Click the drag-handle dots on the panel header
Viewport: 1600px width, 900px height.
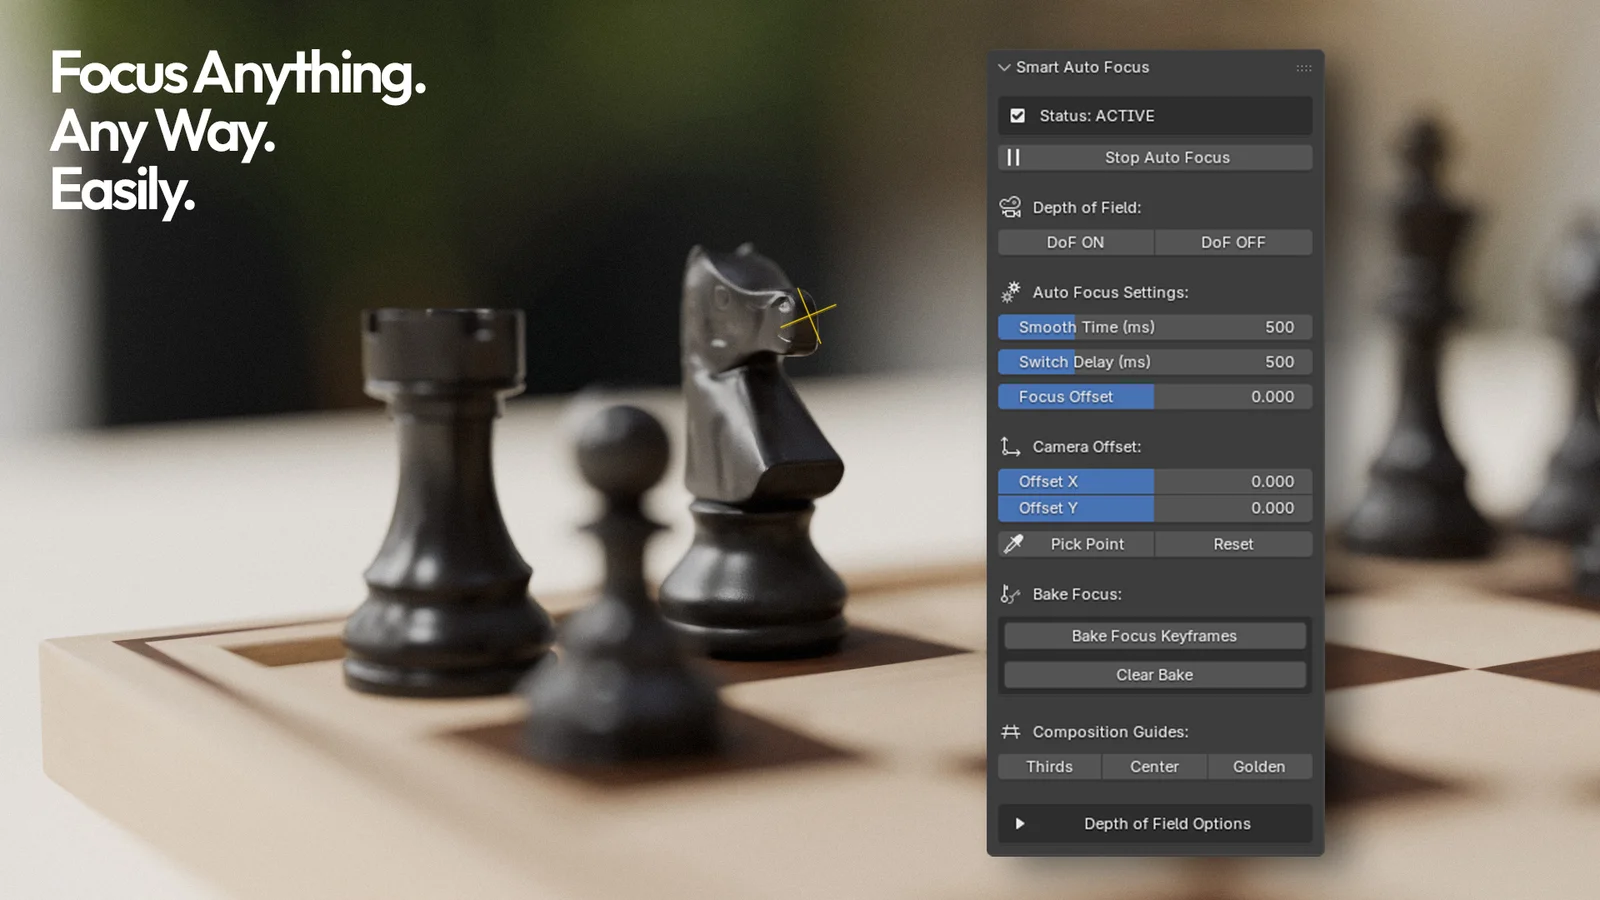pos(1303,67)
